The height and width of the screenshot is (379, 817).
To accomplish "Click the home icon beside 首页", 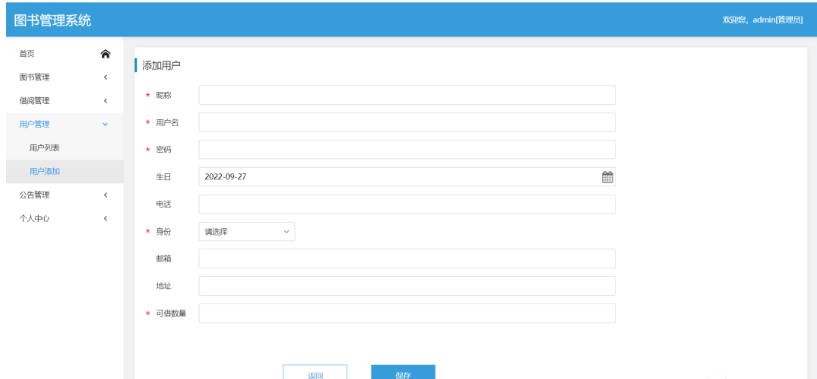I will (x=105, y=54).
